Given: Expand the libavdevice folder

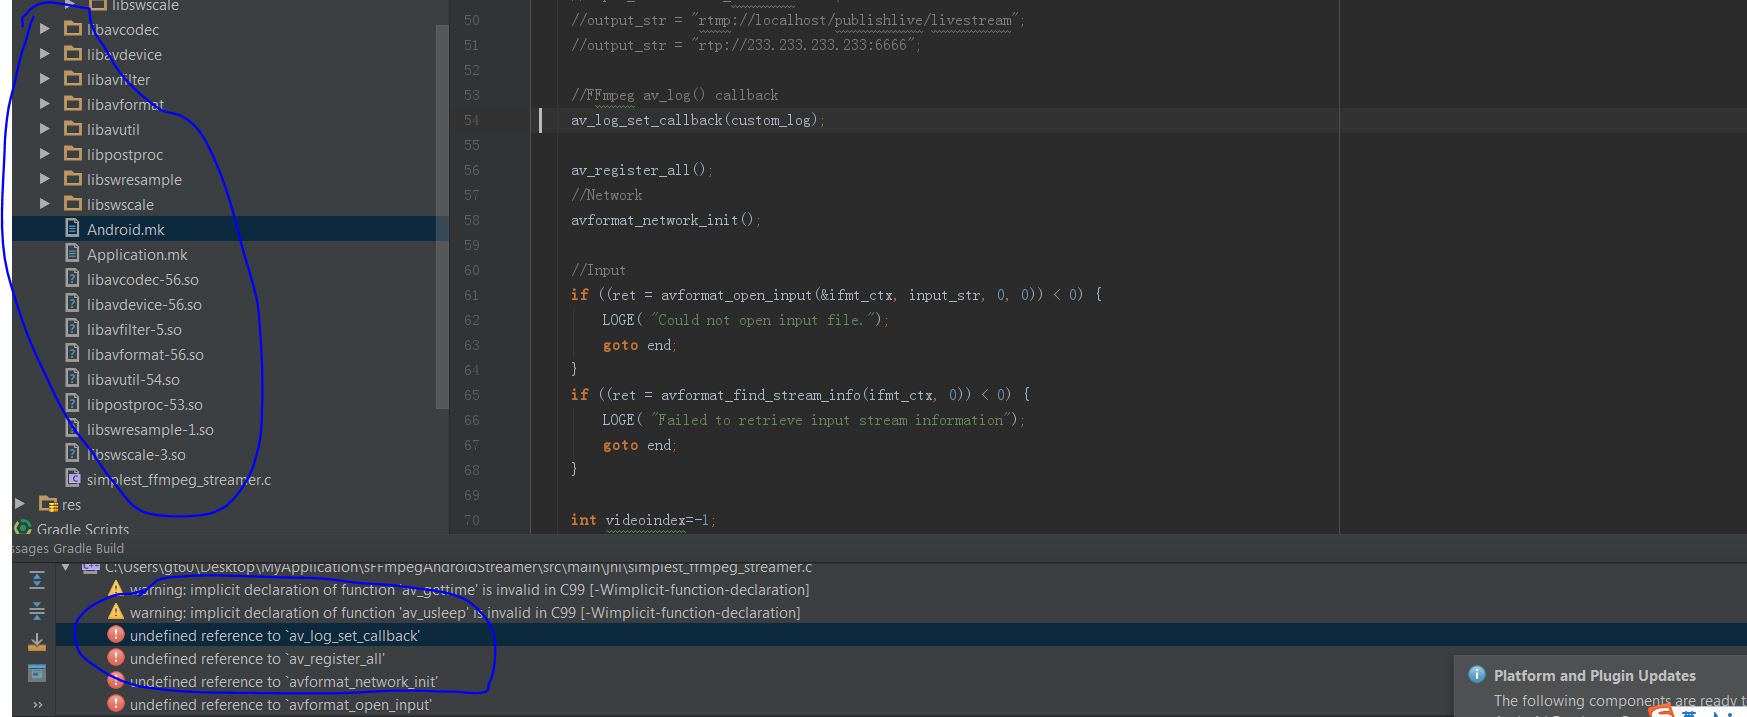Looking at the screenshot, I should pyautogui.click(x=44, y=54).
